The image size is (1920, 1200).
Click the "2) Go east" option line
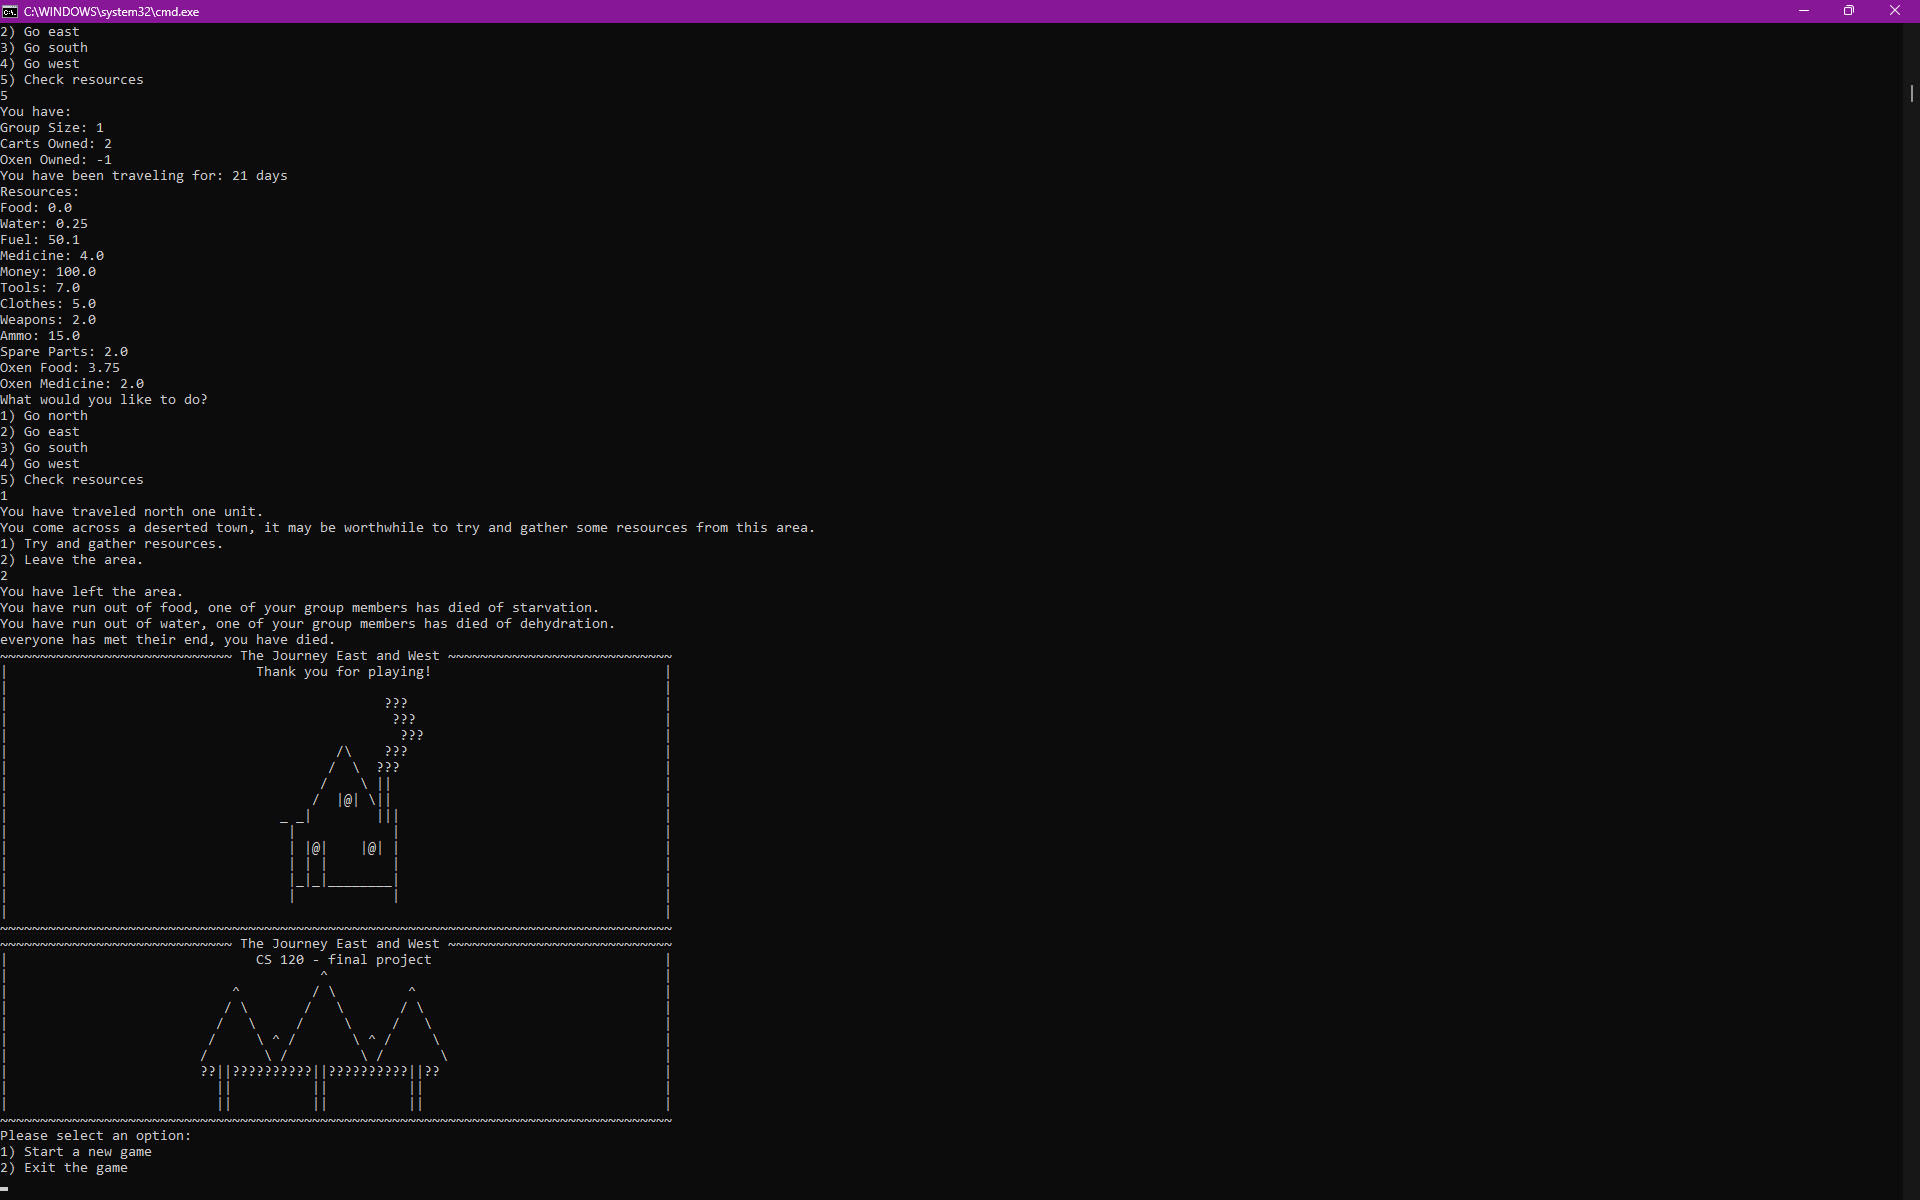pyautogui.click(x=39, y=431)
